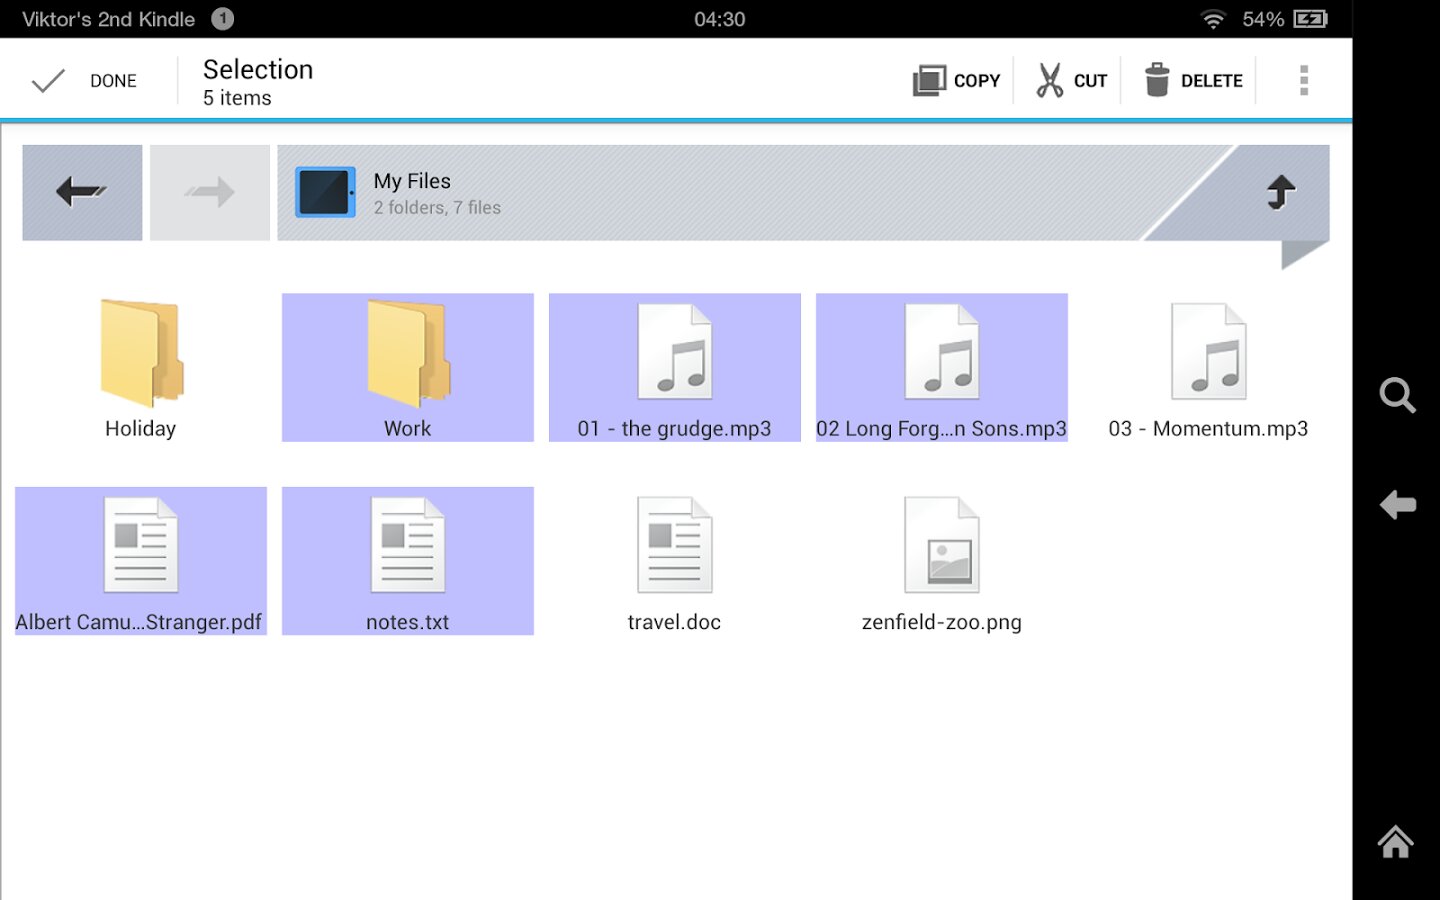Open the notification badge in status bar

[223, 19]
